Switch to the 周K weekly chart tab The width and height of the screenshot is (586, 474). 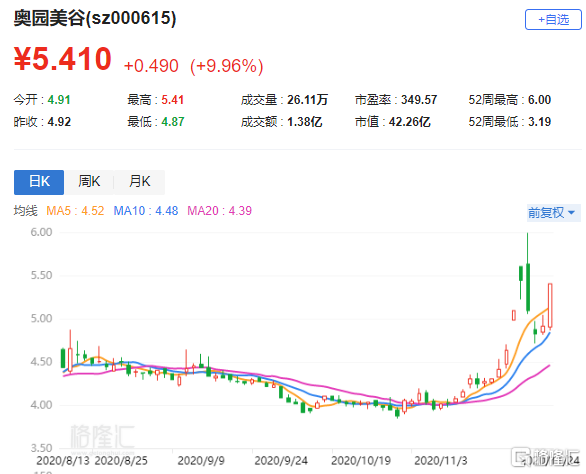(89, 182)
